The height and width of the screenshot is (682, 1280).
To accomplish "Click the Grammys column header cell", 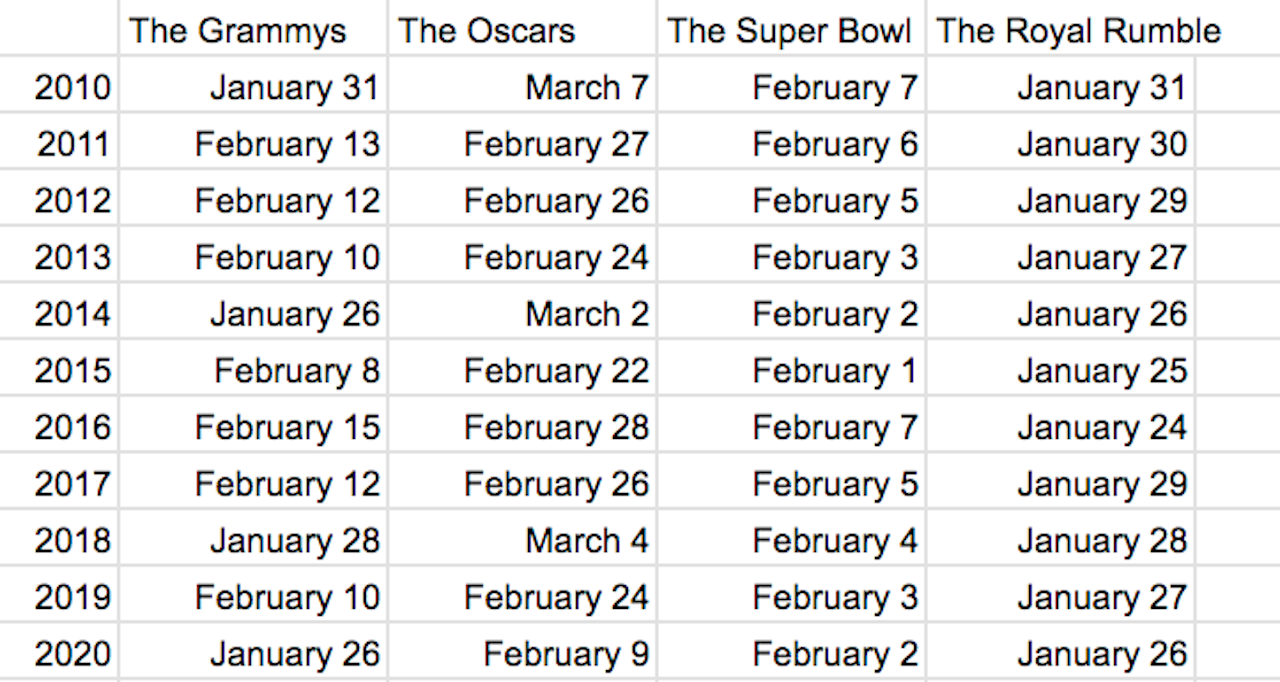I will click(253, 30).
